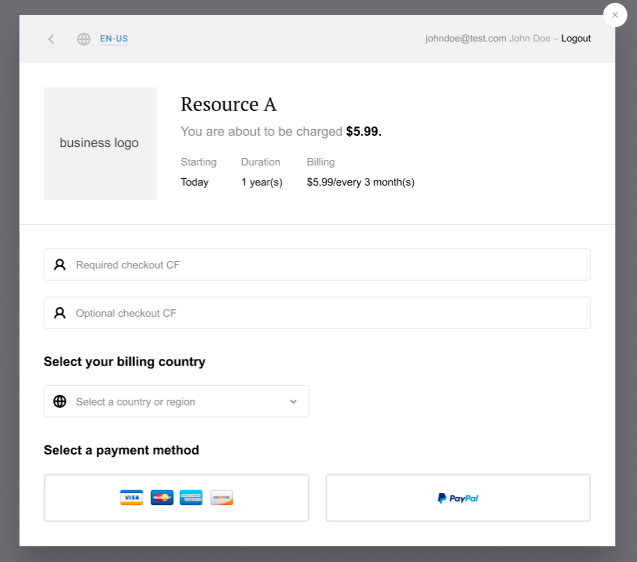Click the Logout link
Viewport: 637px width, 562px height.
point(576,39)
